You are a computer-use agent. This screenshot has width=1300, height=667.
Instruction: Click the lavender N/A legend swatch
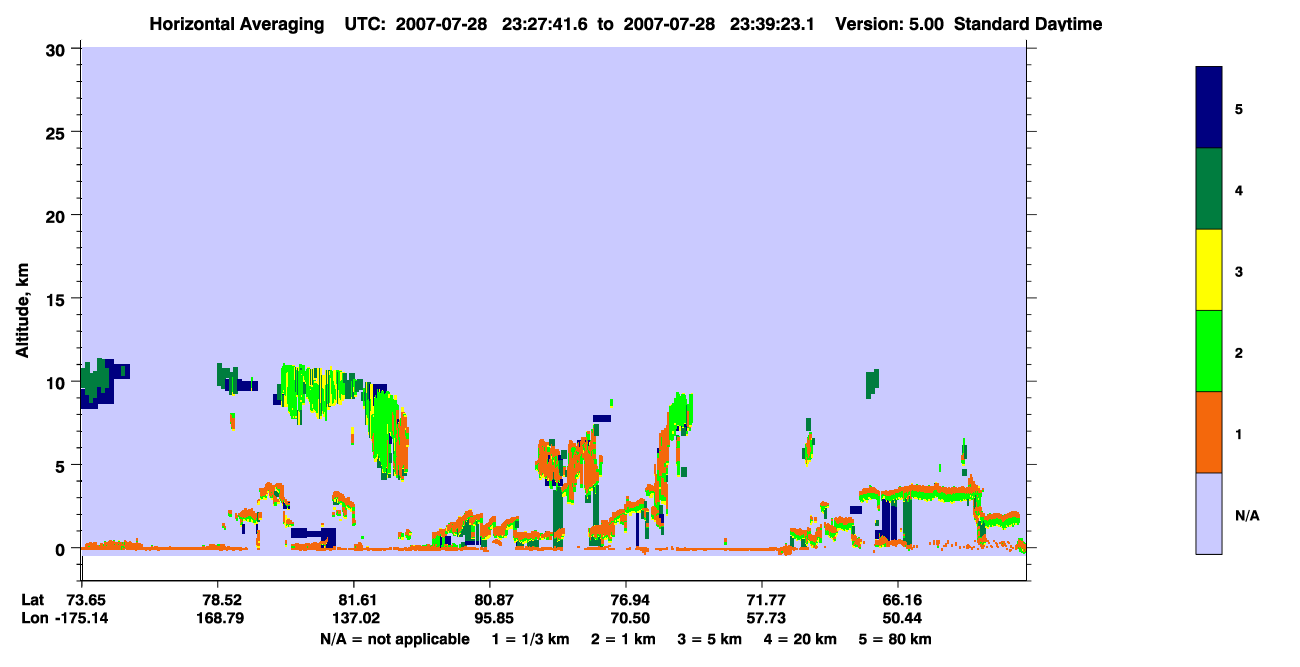(x=1209, y=513)
